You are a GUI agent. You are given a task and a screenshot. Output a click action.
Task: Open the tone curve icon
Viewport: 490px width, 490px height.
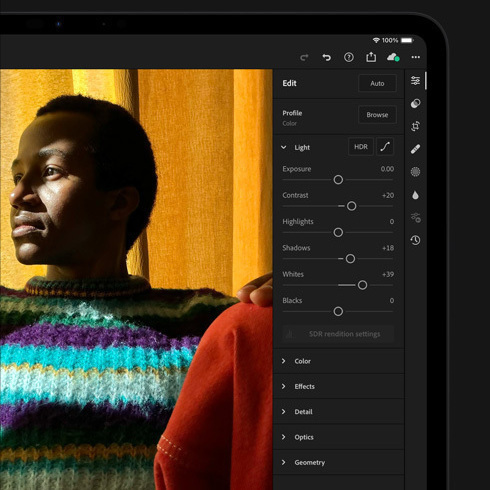point(385,147)
